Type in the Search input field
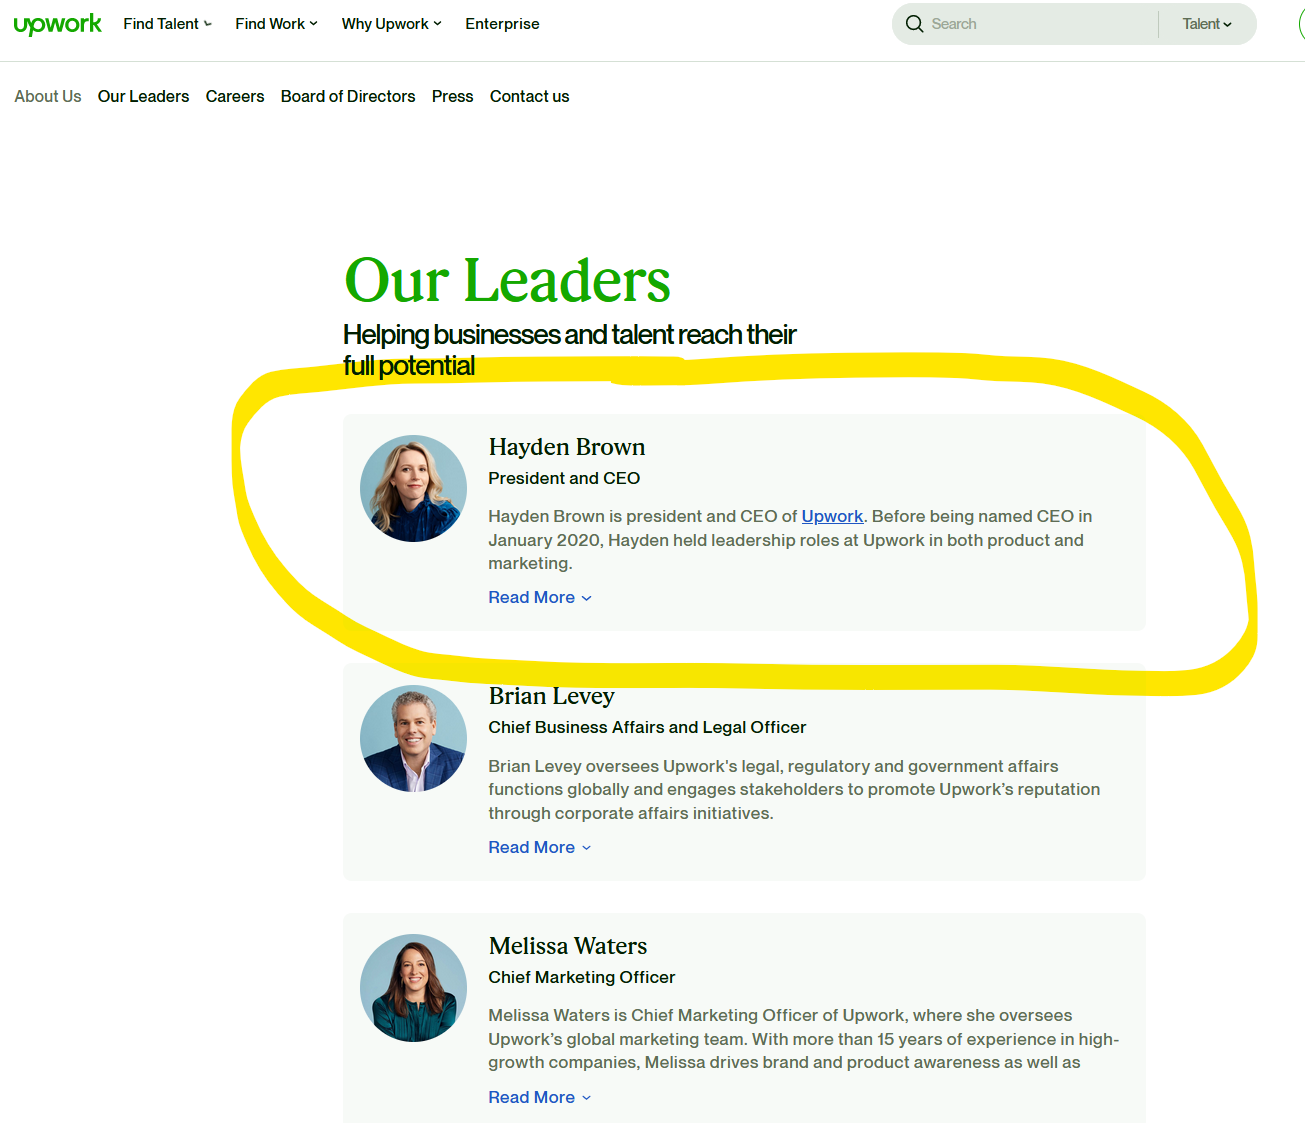Image resolution: width=1305 pixels, height=1123 pixels. coord(1040,24)
